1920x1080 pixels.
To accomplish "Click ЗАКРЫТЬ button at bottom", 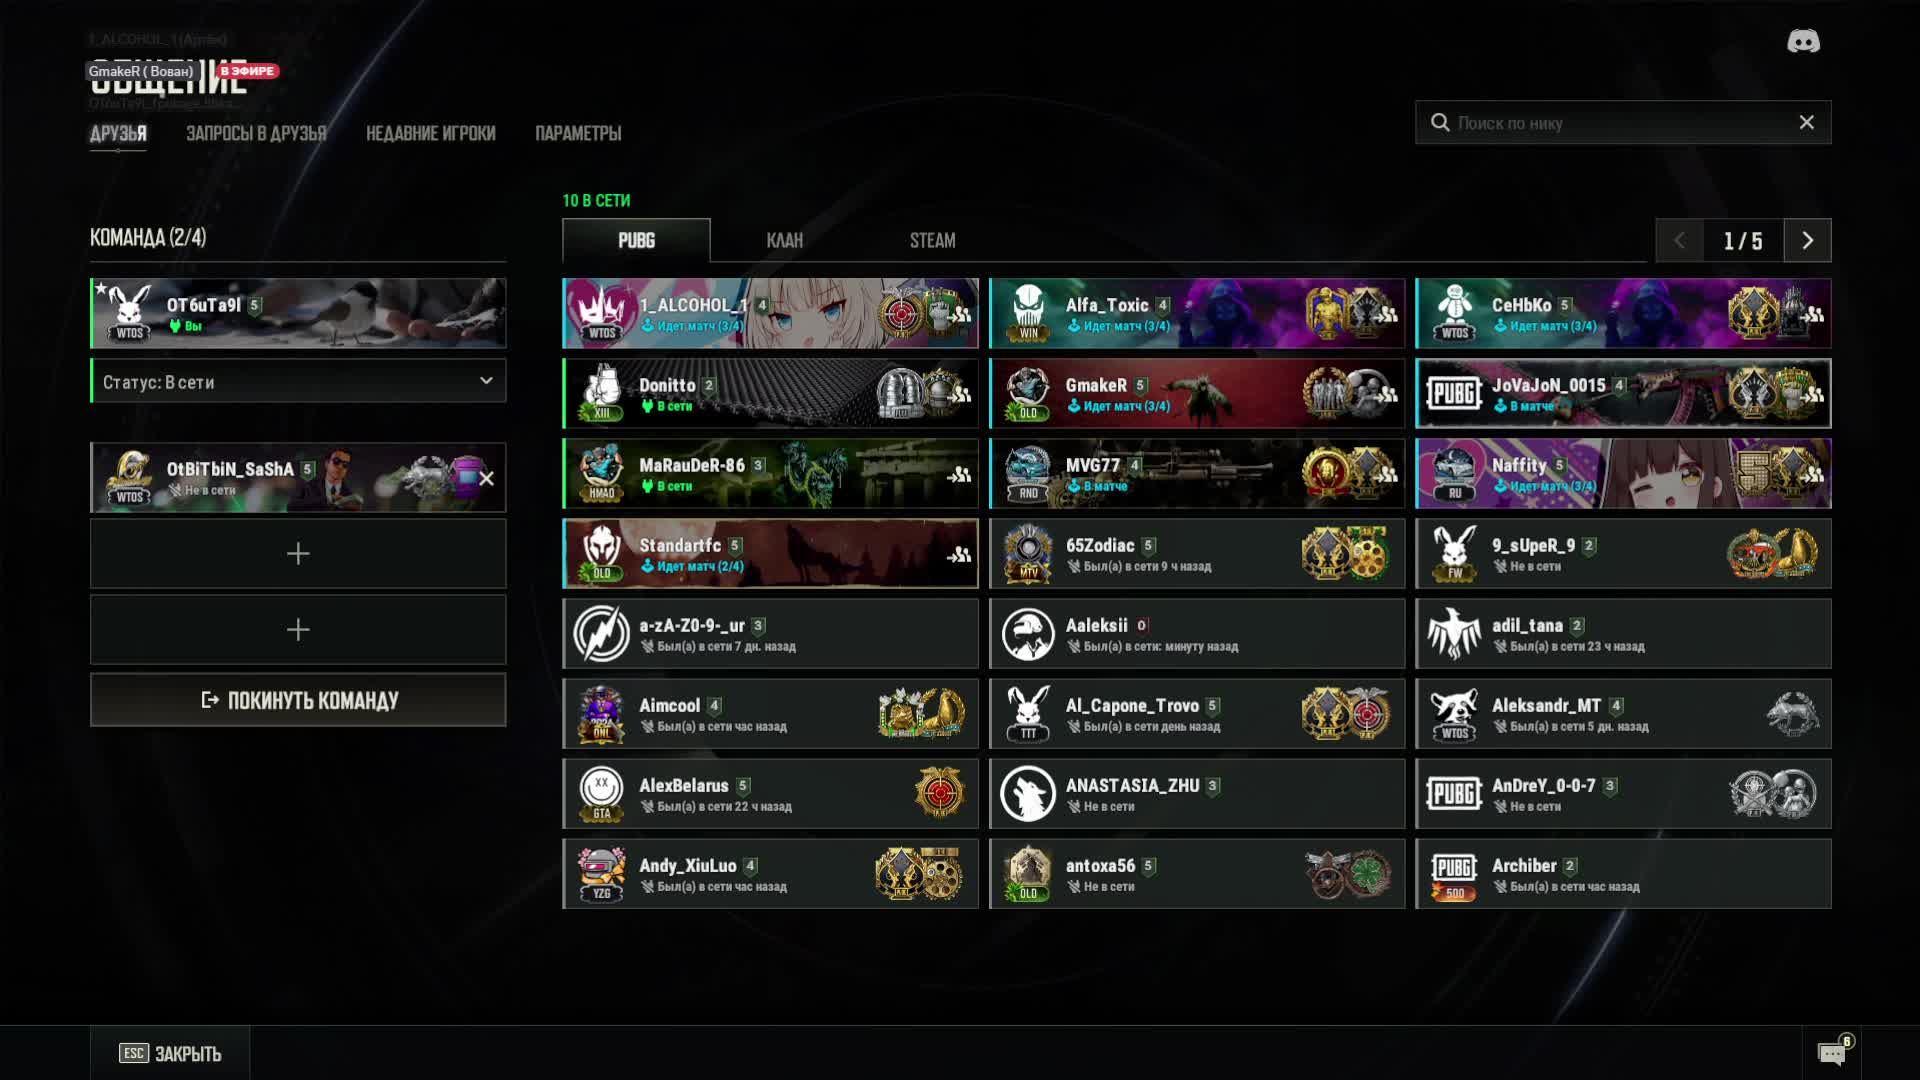I will (x=170, y=1053).
